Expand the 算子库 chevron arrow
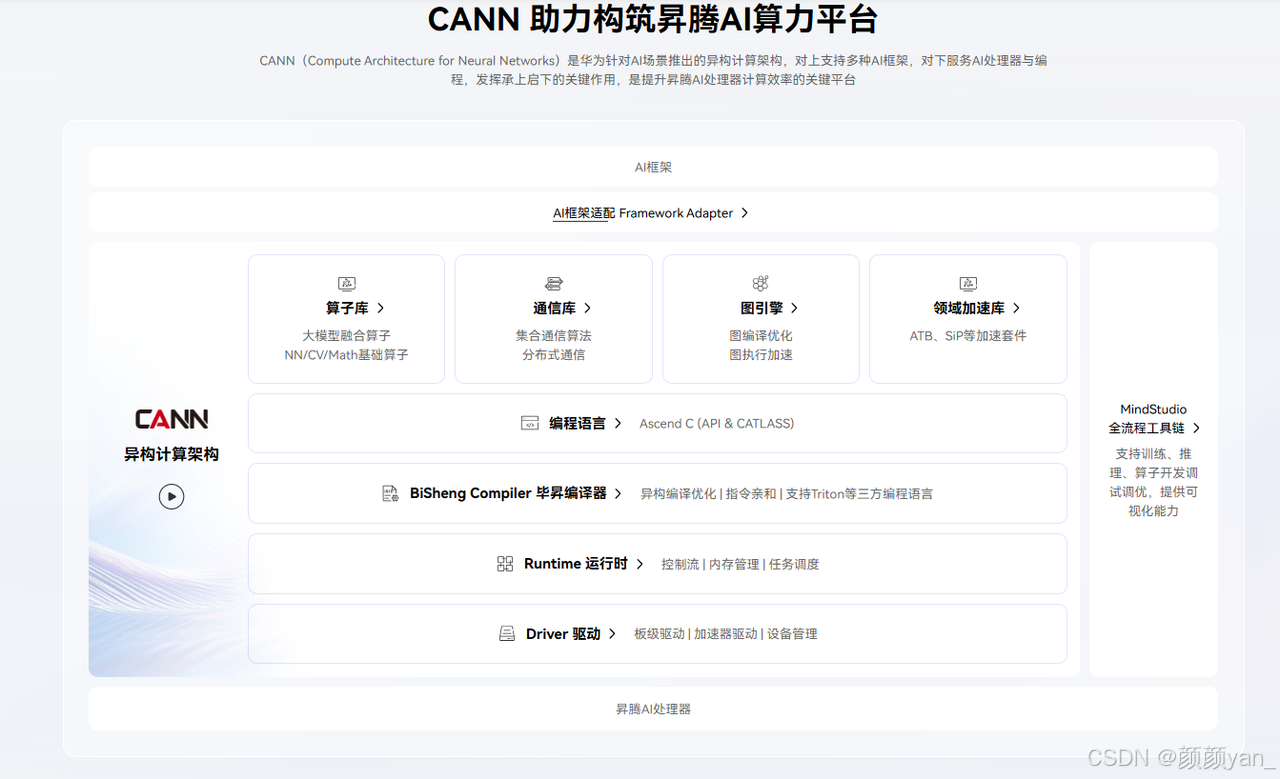The height and width of the screenshot is (779, 1280). [x=381, y=308]
